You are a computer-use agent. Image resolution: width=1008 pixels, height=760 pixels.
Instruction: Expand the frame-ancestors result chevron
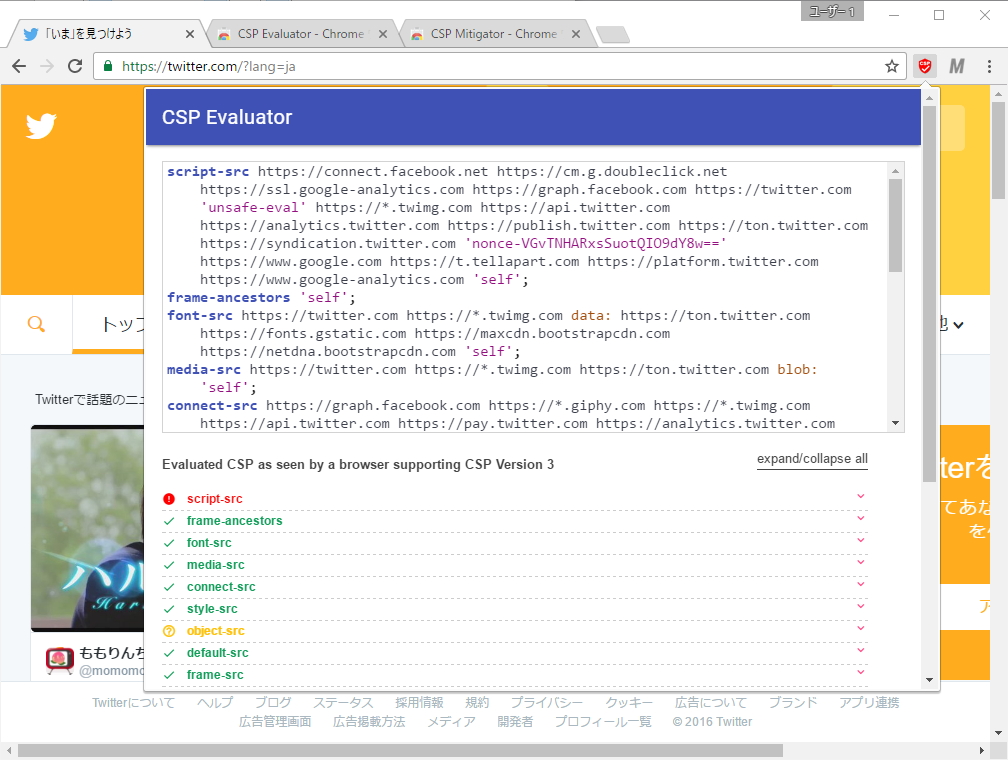(861, 518)
